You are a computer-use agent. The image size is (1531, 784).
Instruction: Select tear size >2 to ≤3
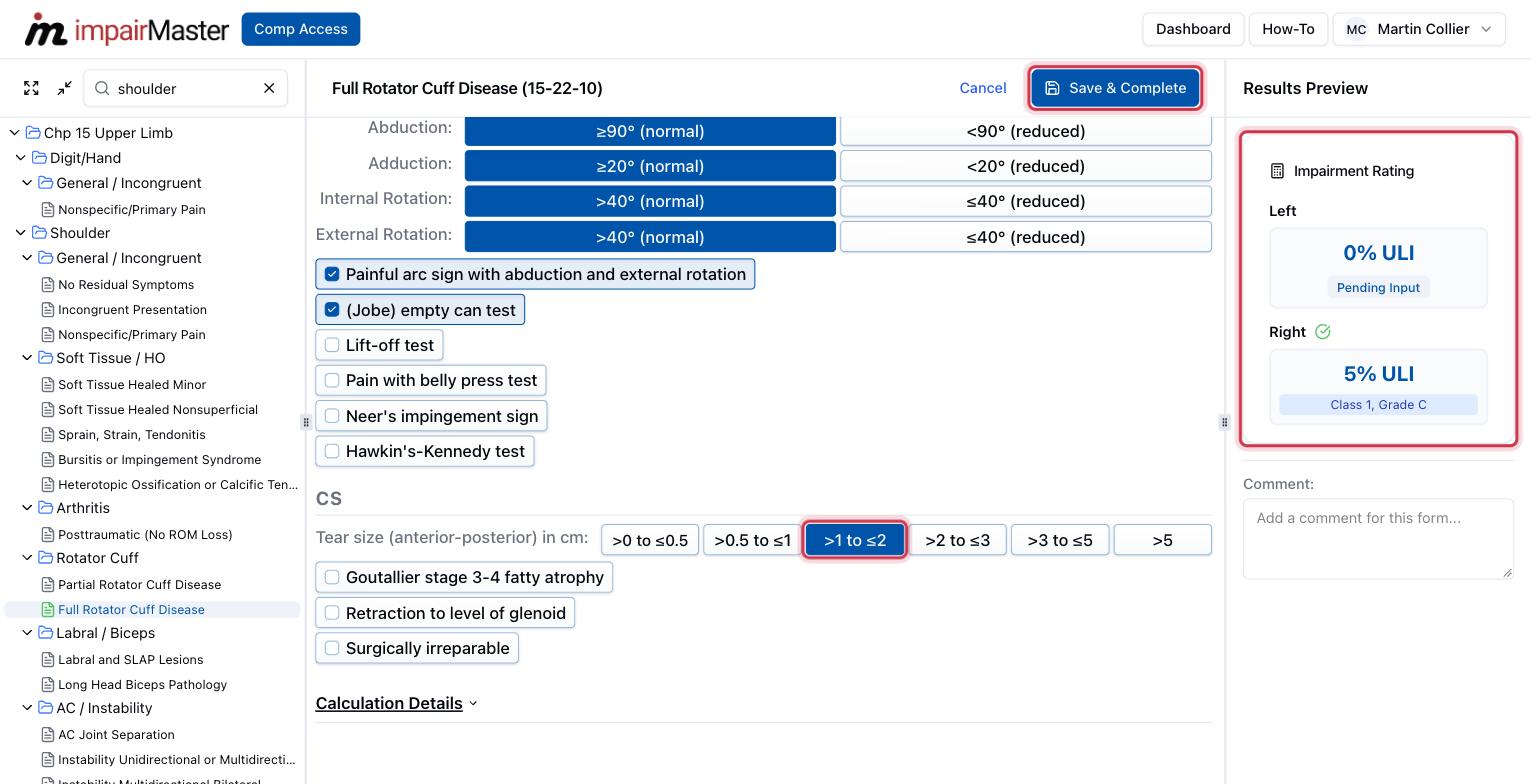click(957, 540)
